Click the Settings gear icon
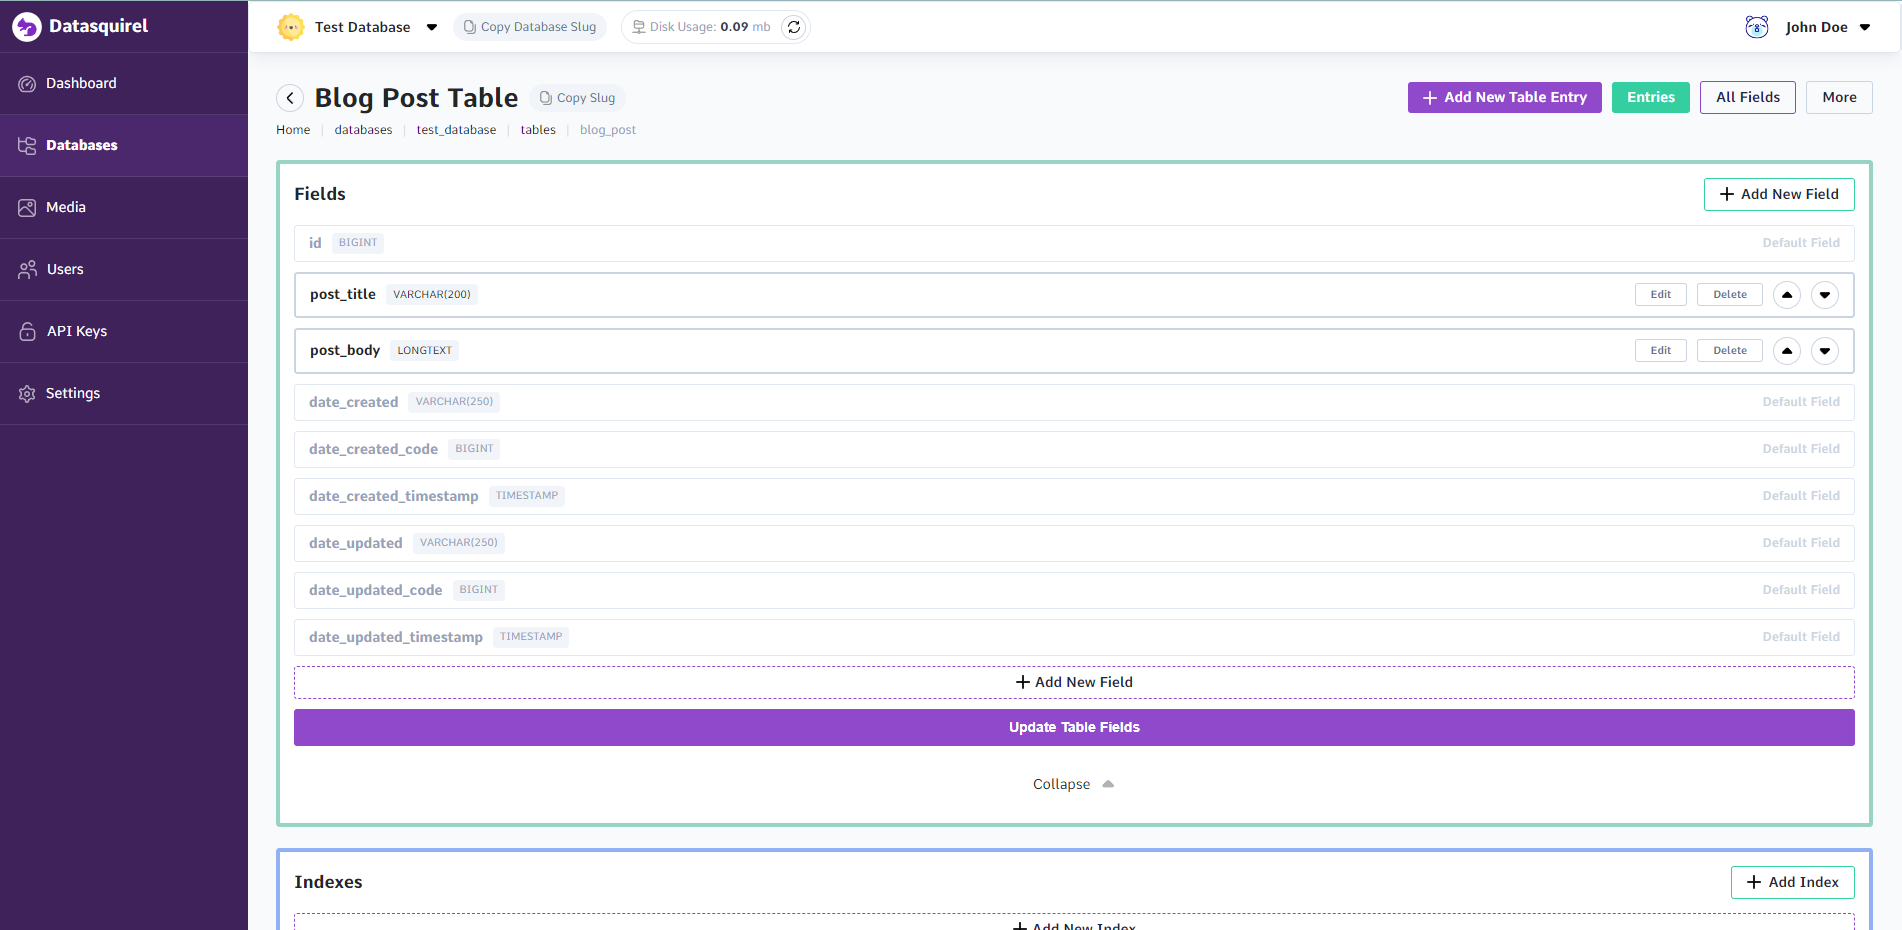This screenshot has height=930, width=1902. [x=27, y=394]
